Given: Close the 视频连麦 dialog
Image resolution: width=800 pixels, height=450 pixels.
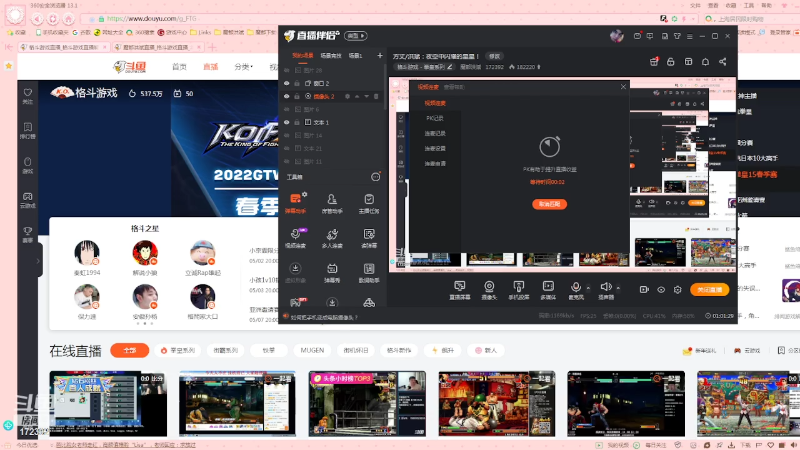Looking at the screenshot, I should pos(623,87).
